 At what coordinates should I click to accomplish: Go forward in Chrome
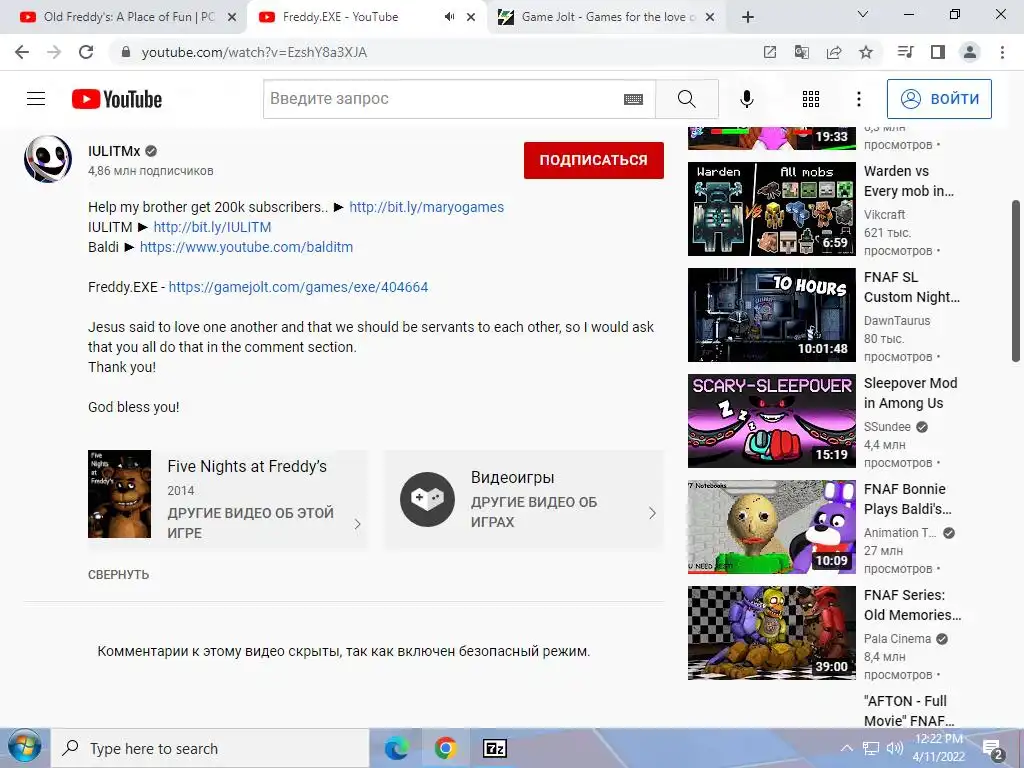pos(54,52)
